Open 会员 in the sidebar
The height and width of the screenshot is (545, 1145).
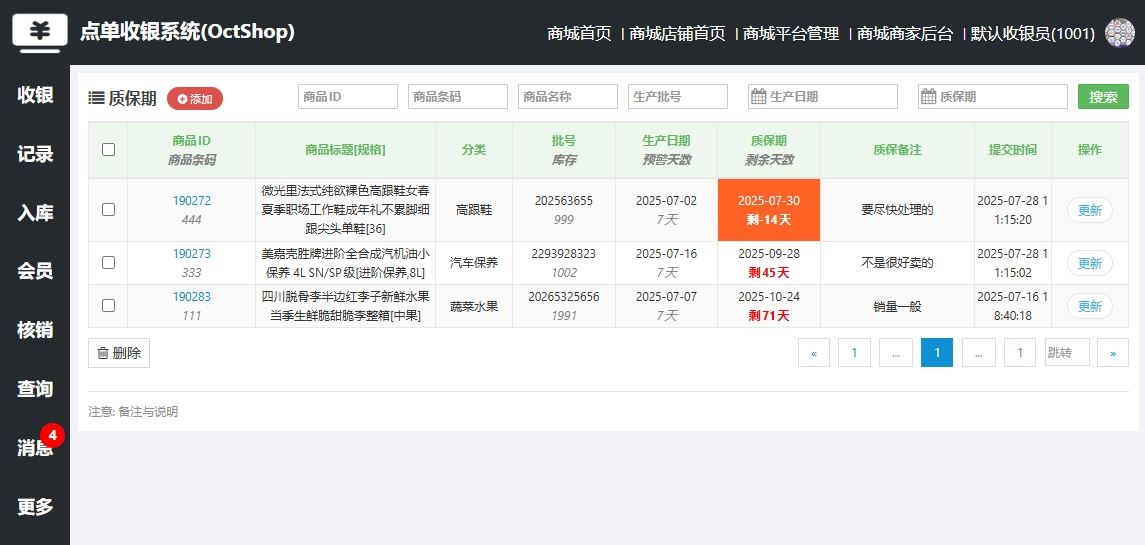35,271
